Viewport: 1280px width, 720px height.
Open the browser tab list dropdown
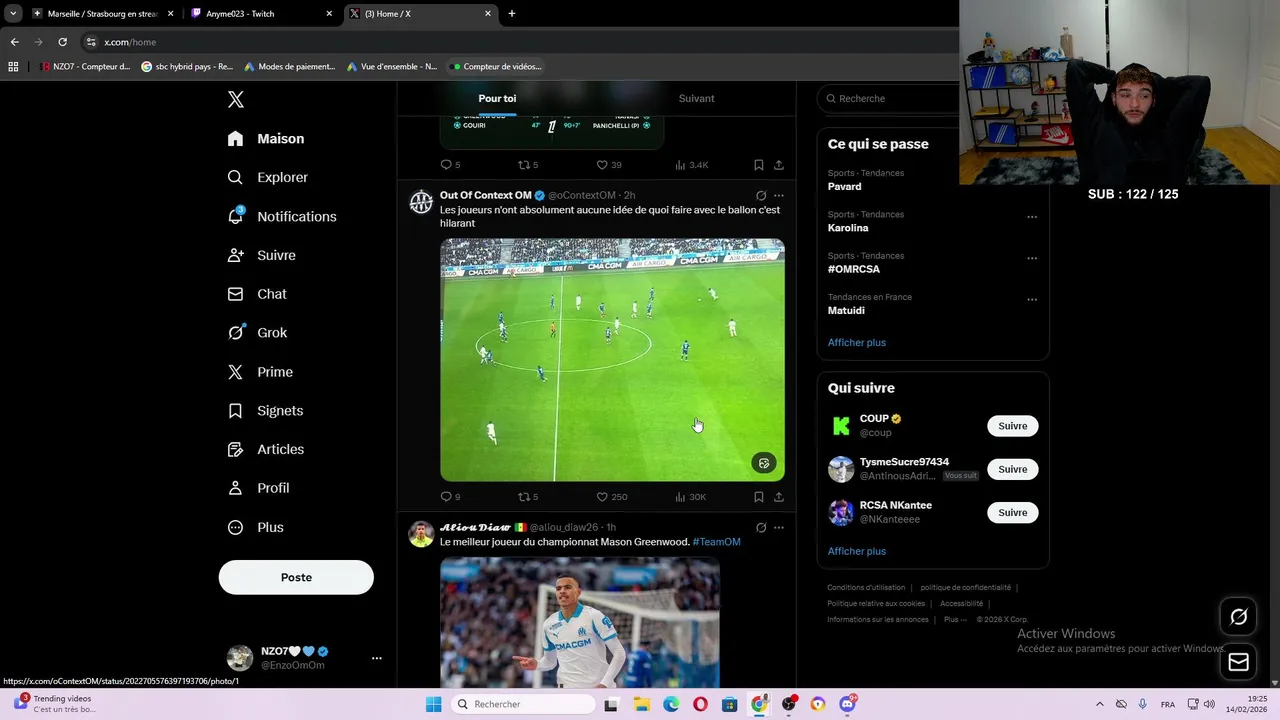(13, 14)
